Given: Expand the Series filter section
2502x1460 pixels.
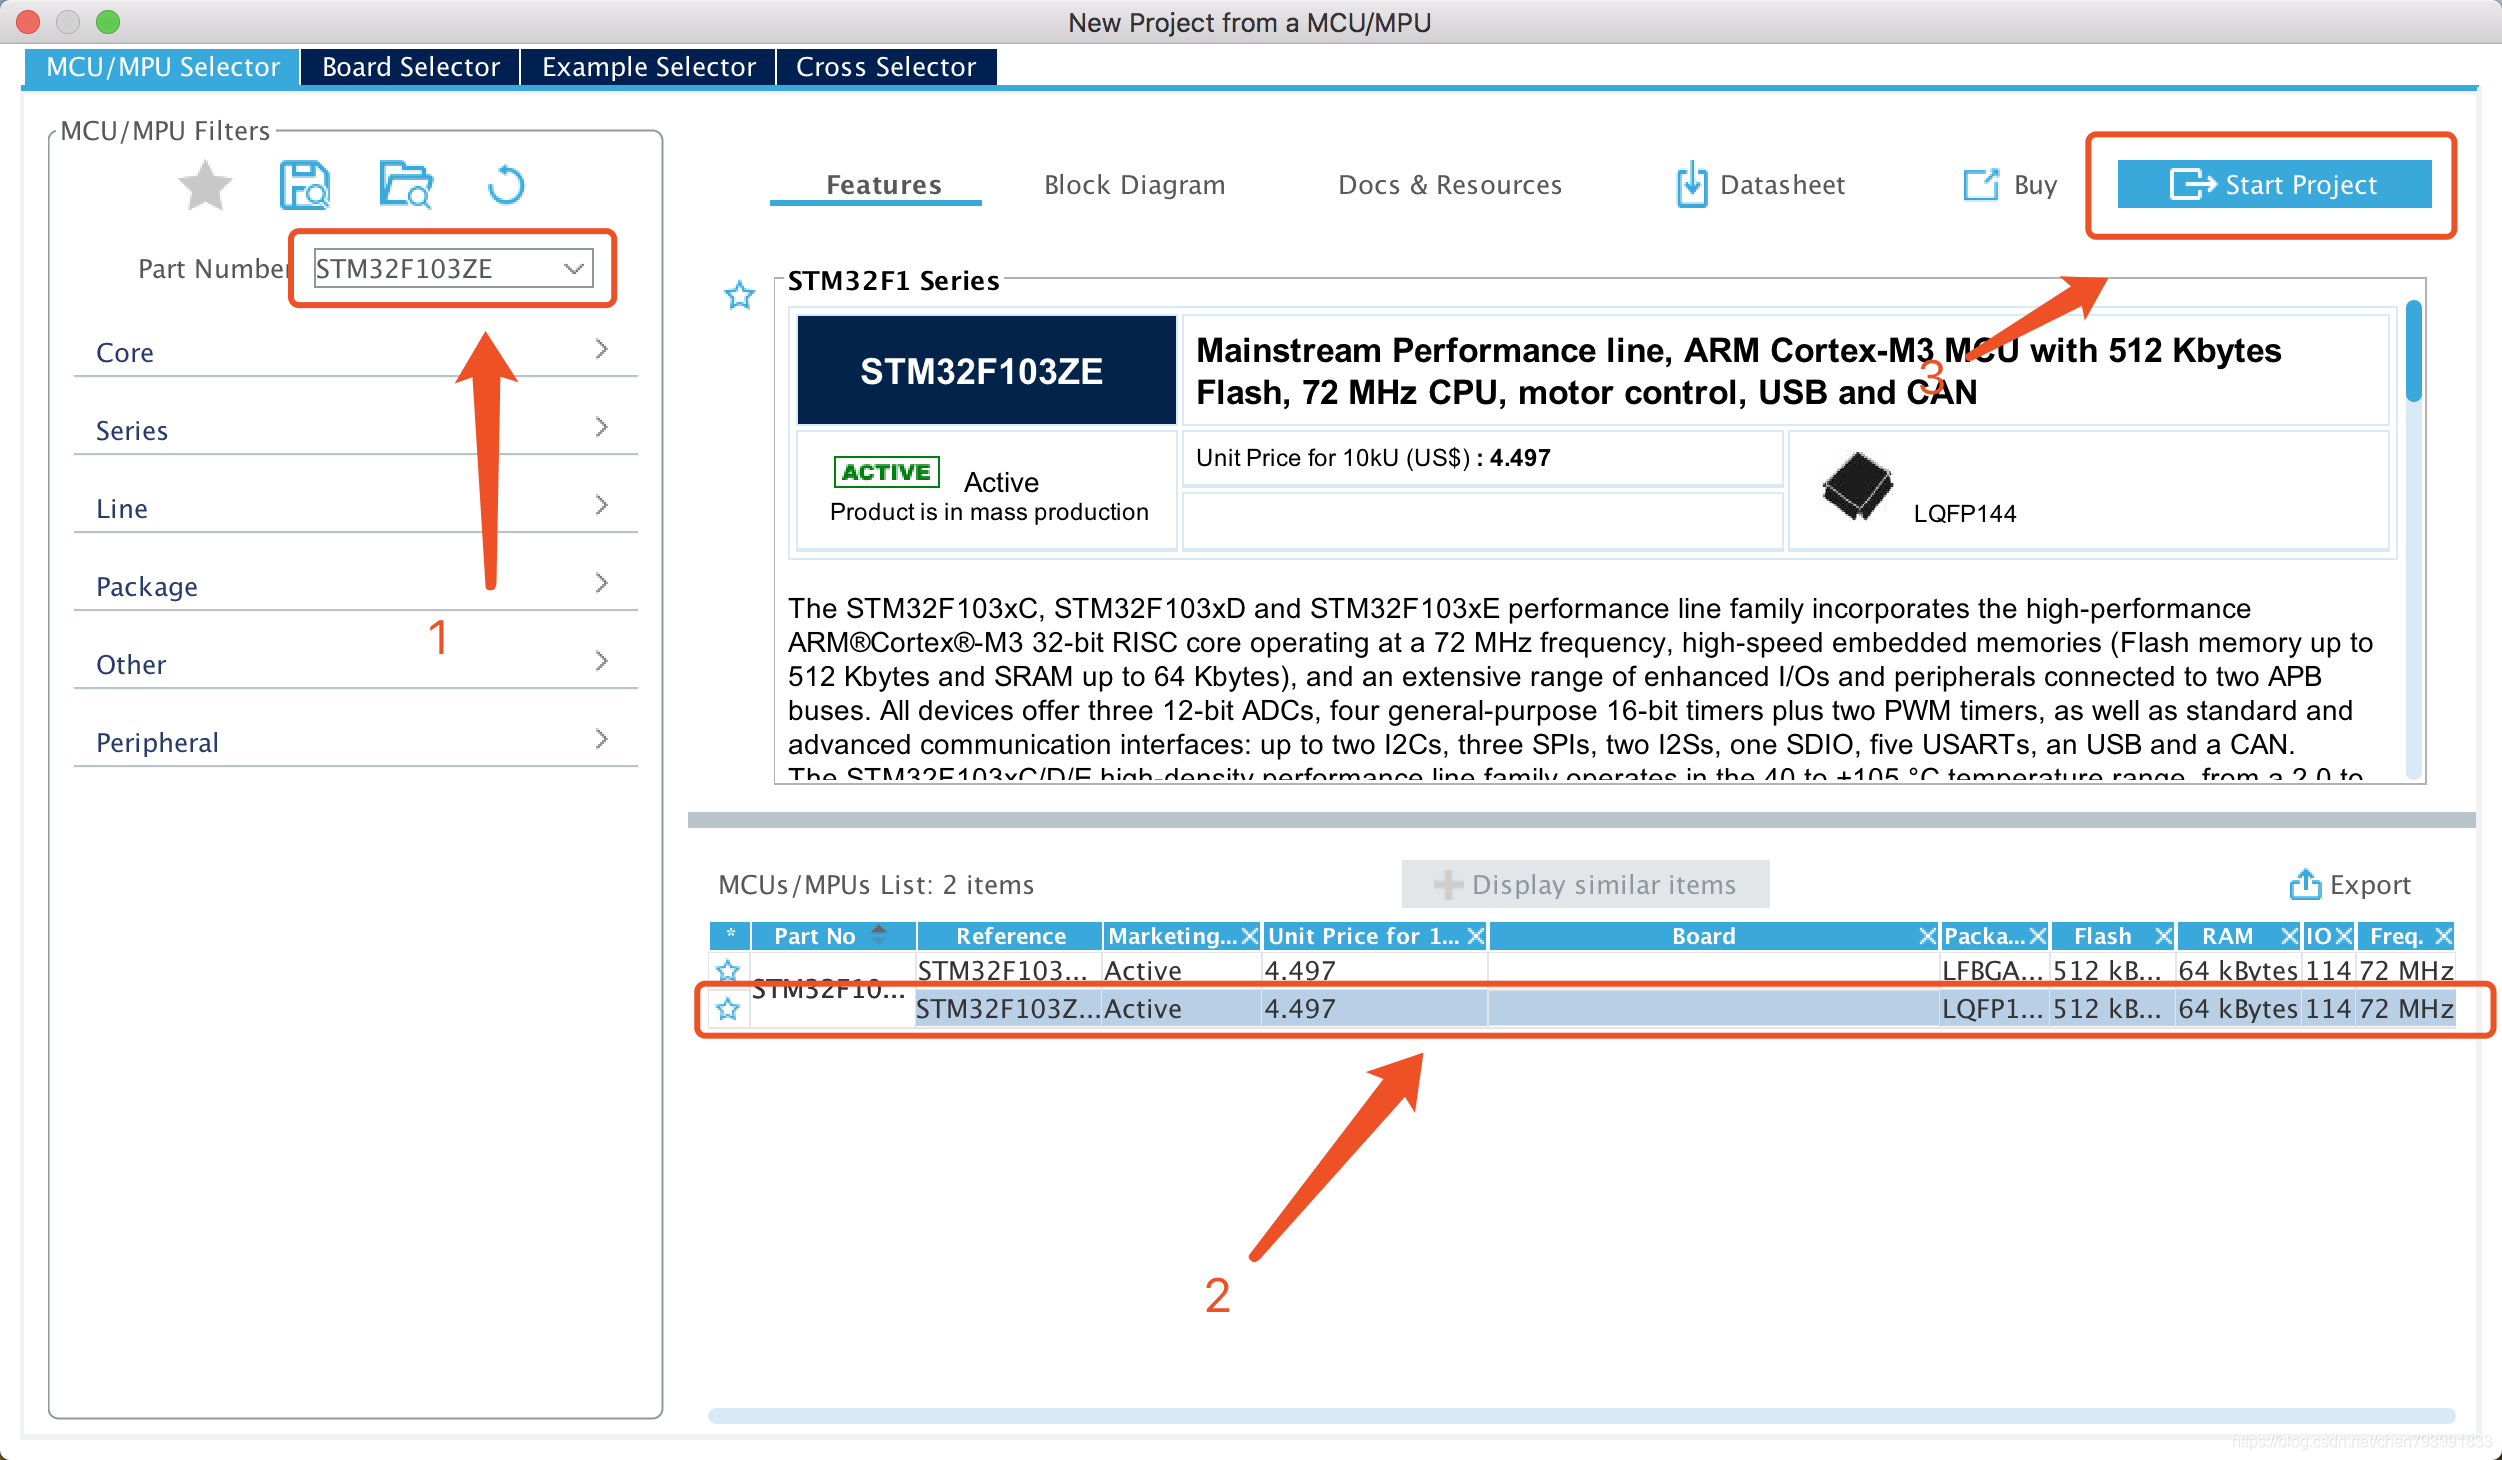Looking at the screenshot, I should [355, 429].
